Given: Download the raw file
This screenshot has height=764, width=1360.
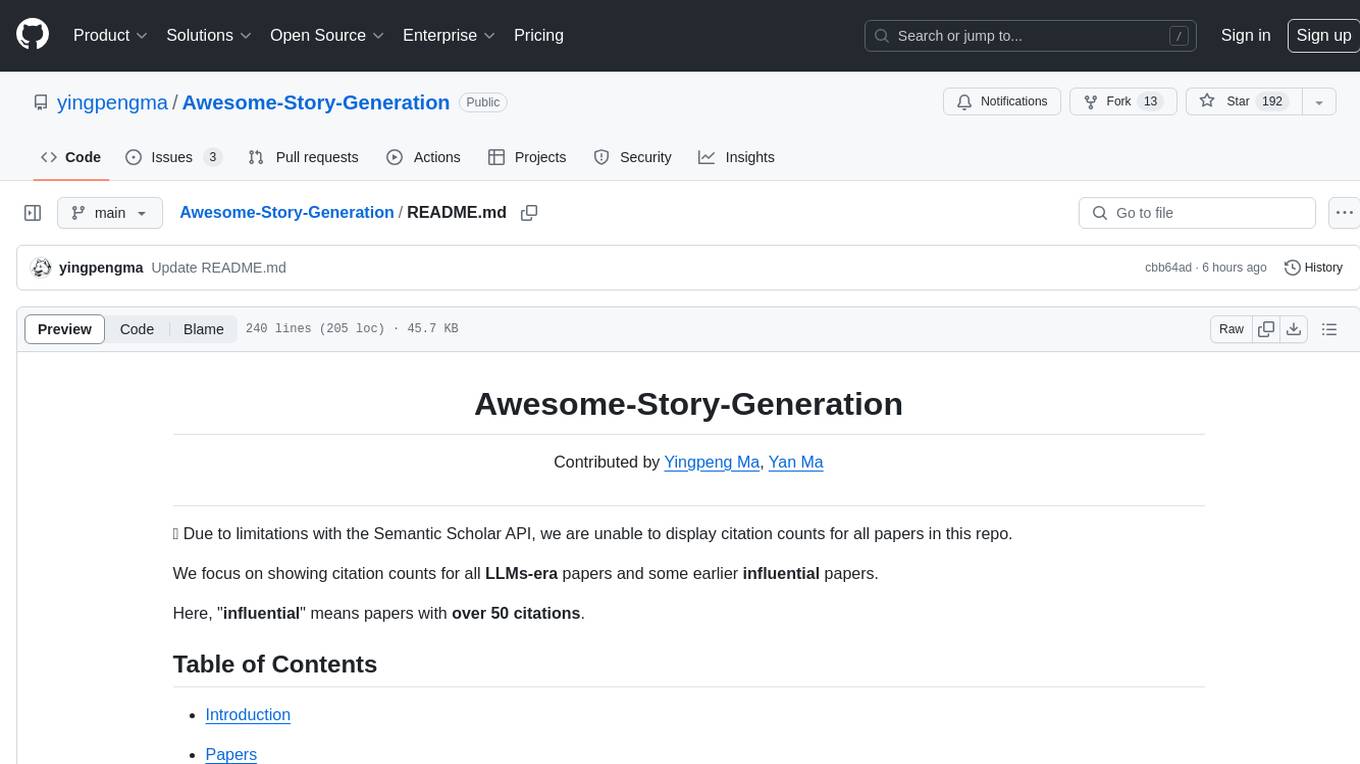Looking at the screenshot, I should pyautogui.click(x=1294, y=329).
